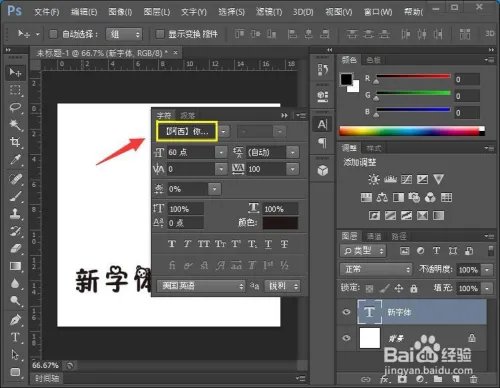Open the 窗口(W) menu
Viewport: 500px width, 388px height.
pos(378,12)
